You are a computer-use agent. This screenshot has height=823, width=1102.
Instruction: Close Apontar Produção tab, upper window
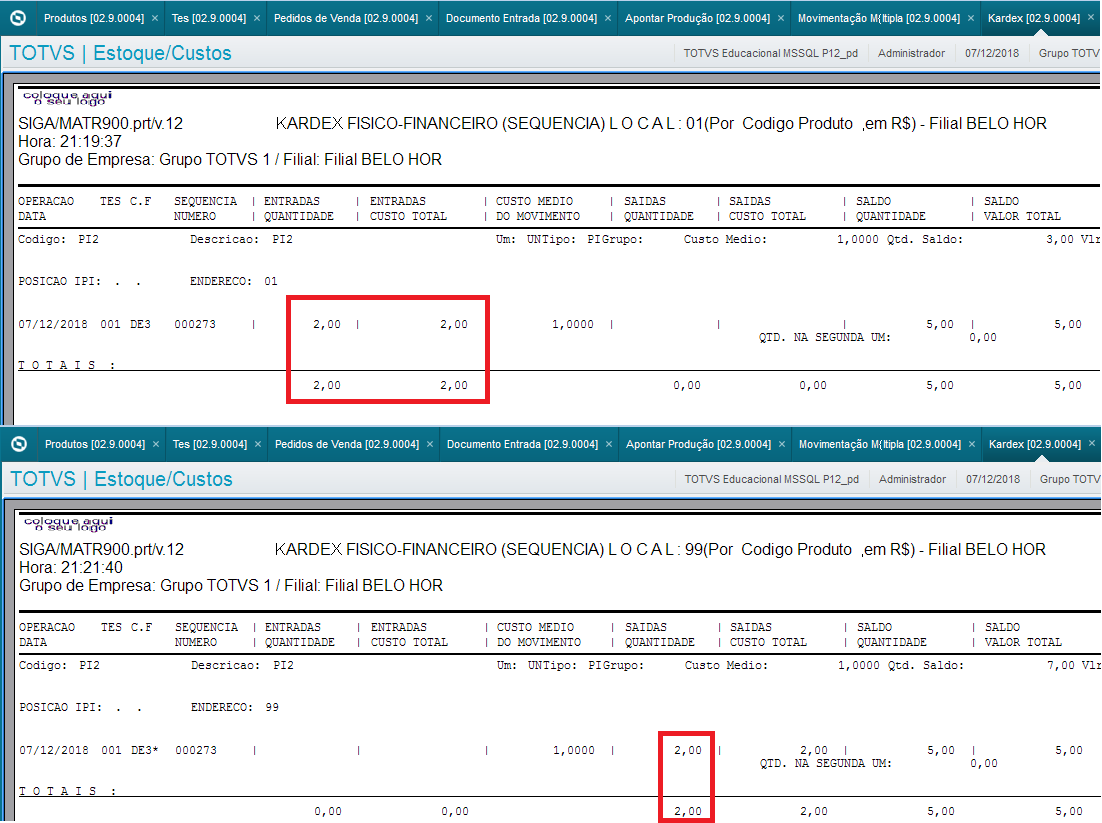tap(781, 18)
